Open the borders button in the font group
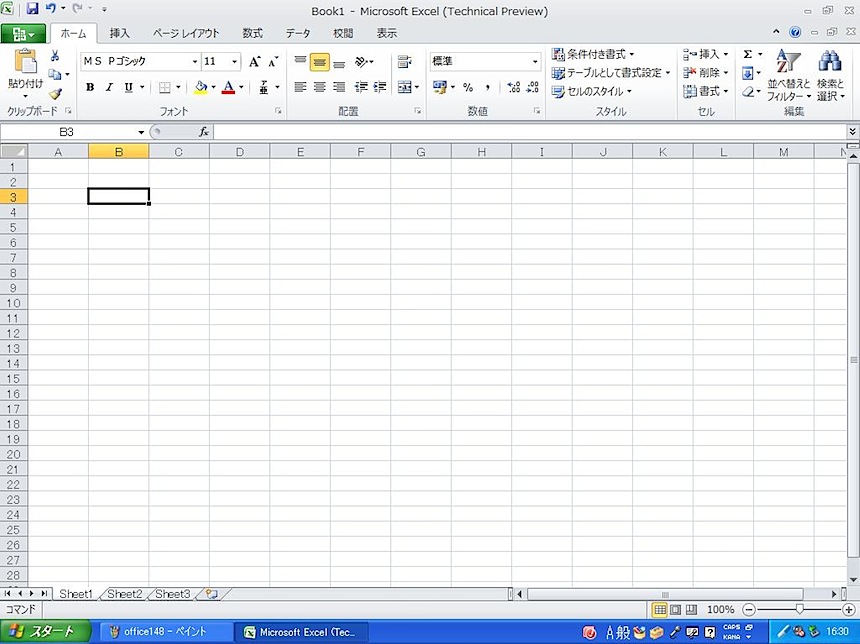 pos(165,87)
